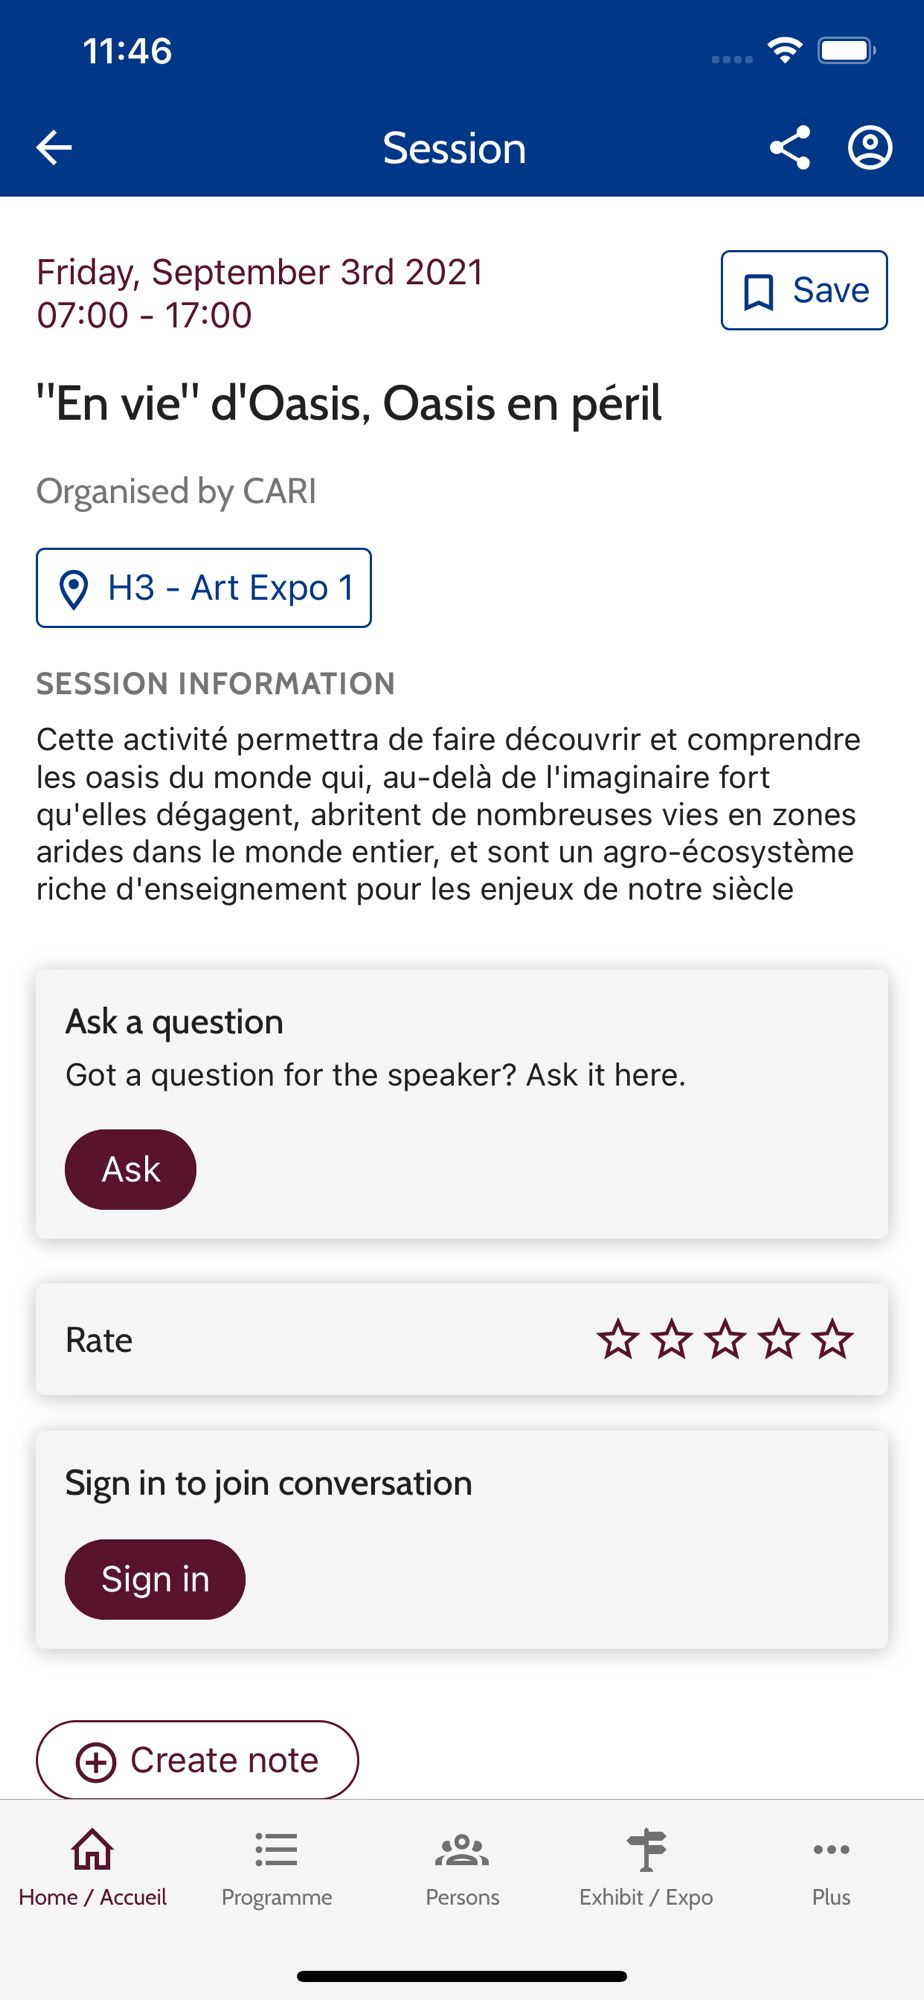Rate session three stars
This screenshot has width=924, height=2000.
(x=725, y=1339)
